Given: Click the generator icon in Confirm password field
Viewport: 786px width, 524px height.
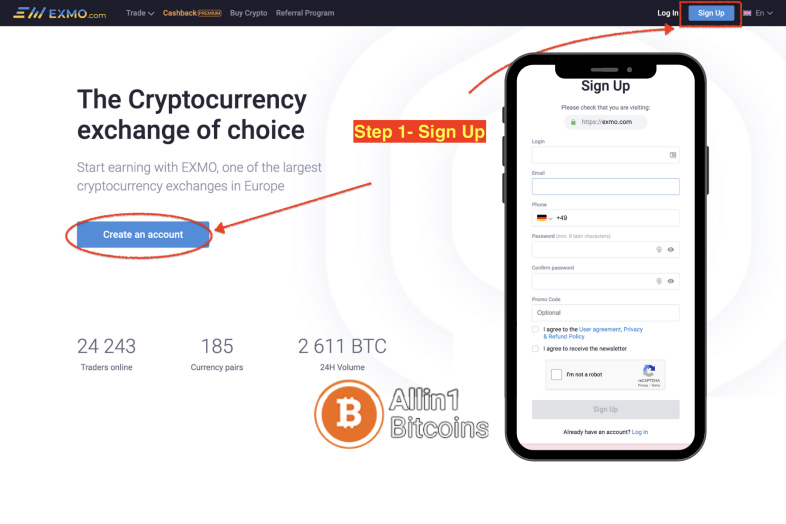Looking at the screenshot, I should [659, 281].
